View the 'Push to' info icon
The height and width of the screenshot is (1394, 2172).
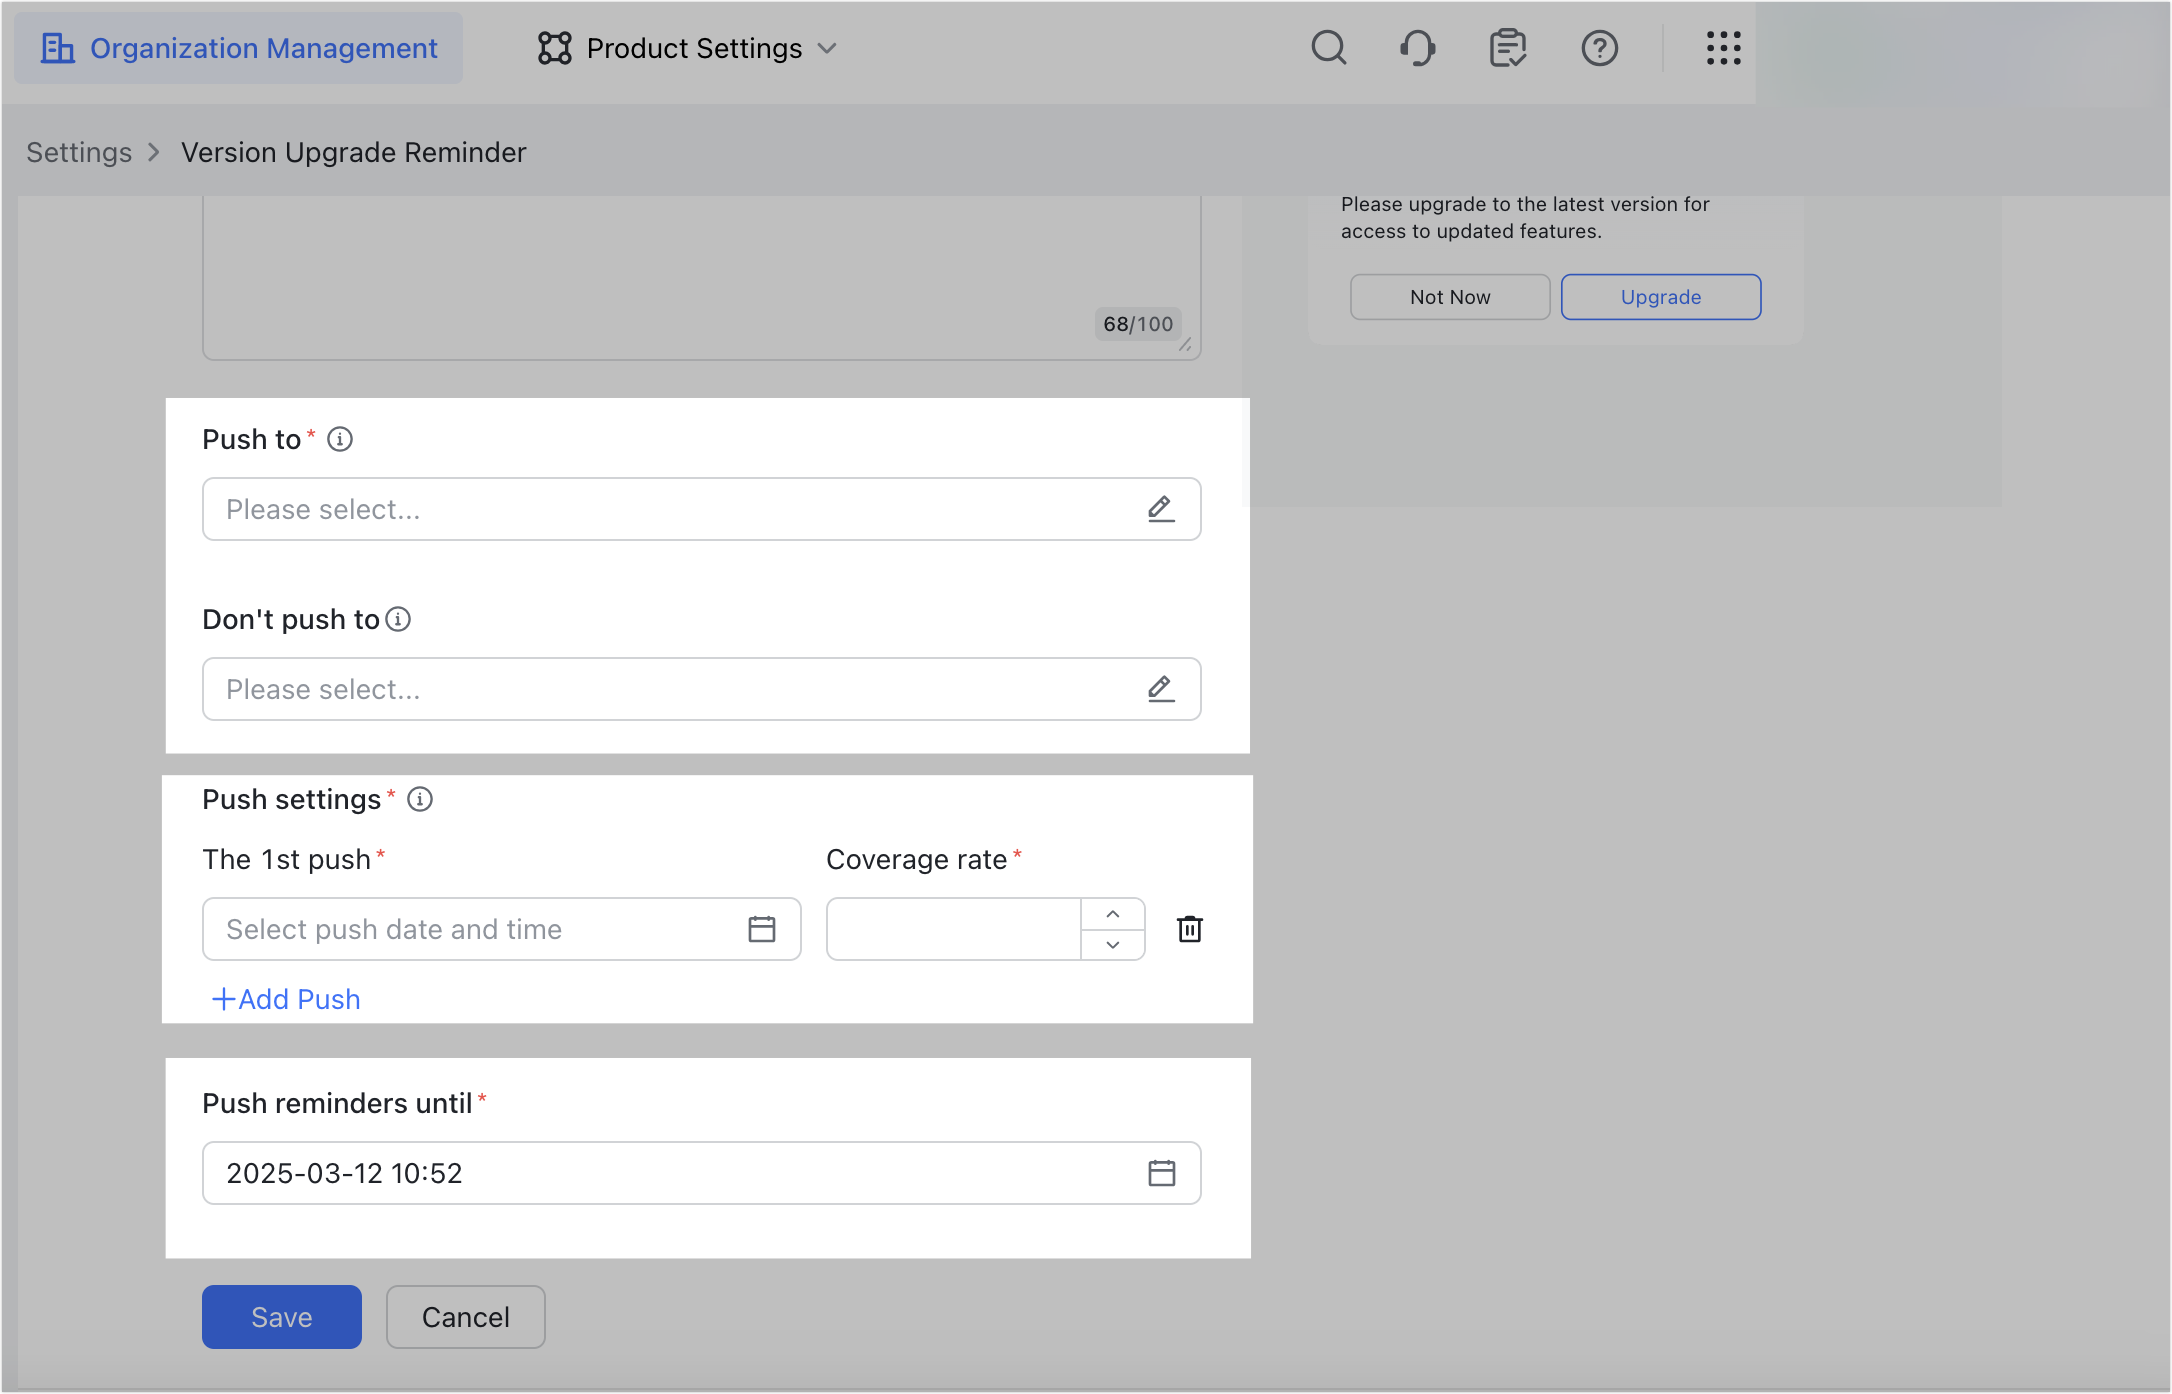[x=340, y=438]
